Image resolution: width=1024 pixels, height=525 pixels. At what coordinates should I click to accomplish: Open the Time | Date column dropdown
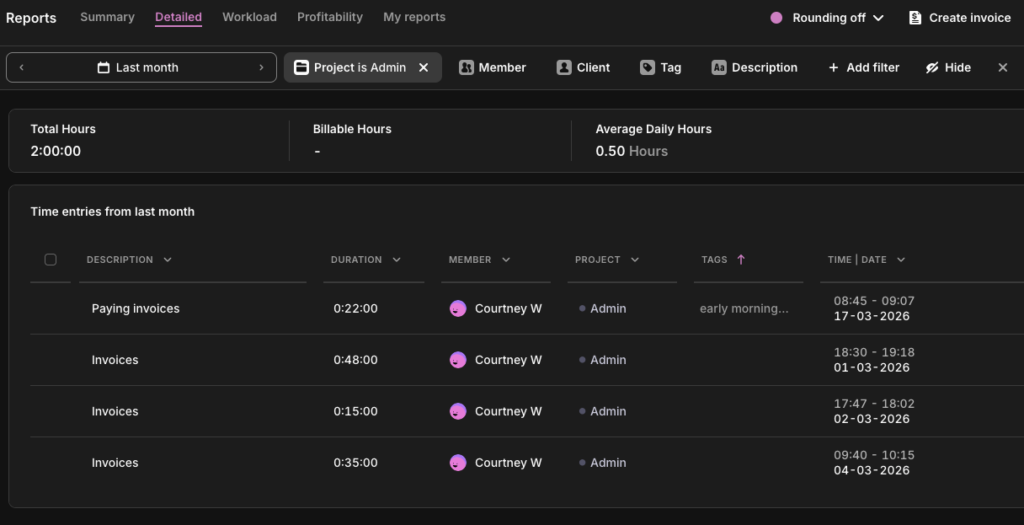(901, 260)
